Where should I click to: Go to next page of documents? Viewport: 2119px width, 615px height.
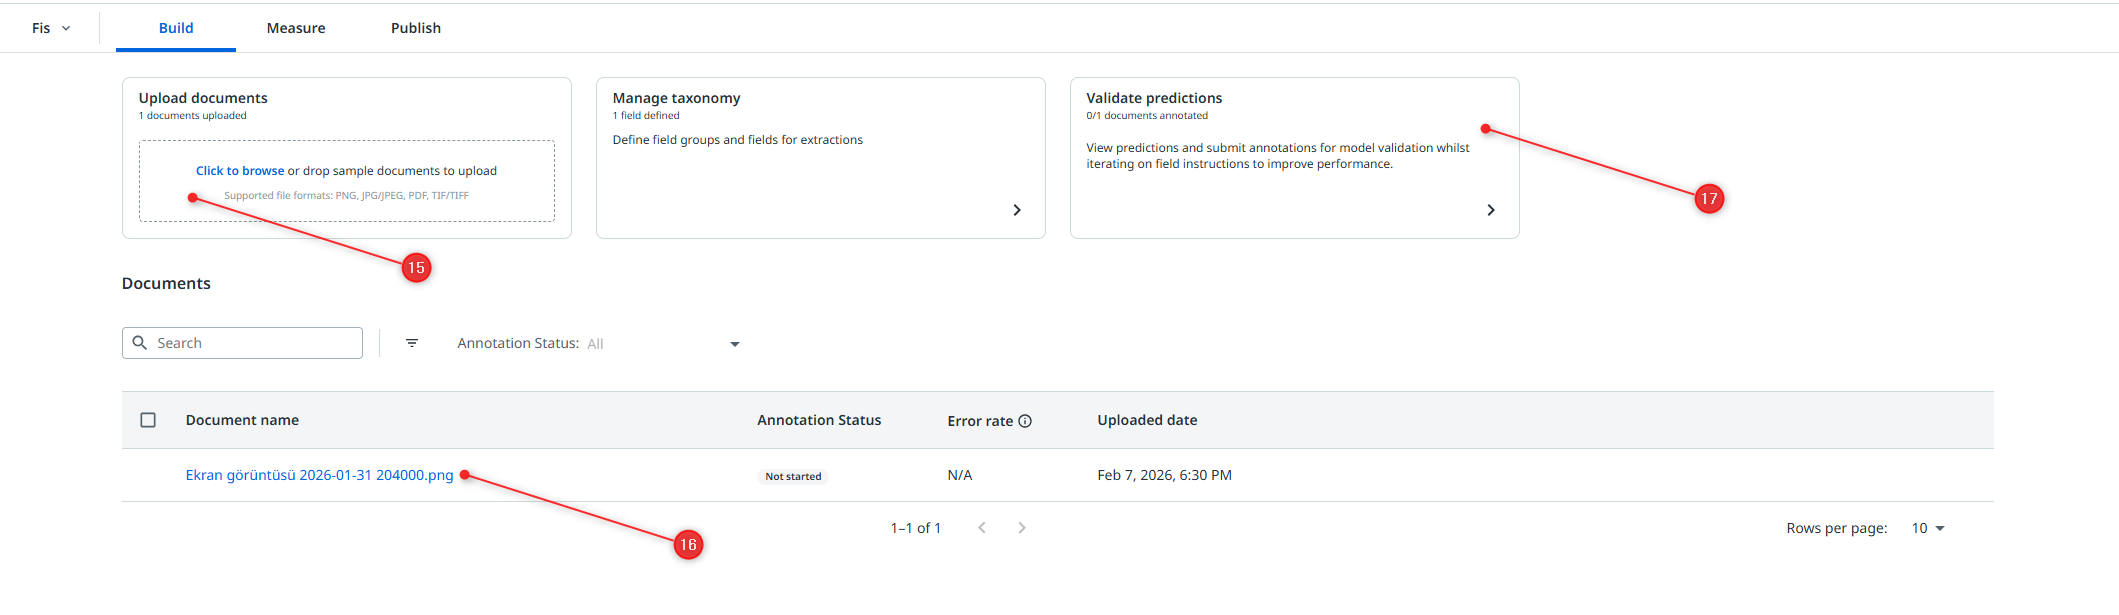(x=1022, y=528)
